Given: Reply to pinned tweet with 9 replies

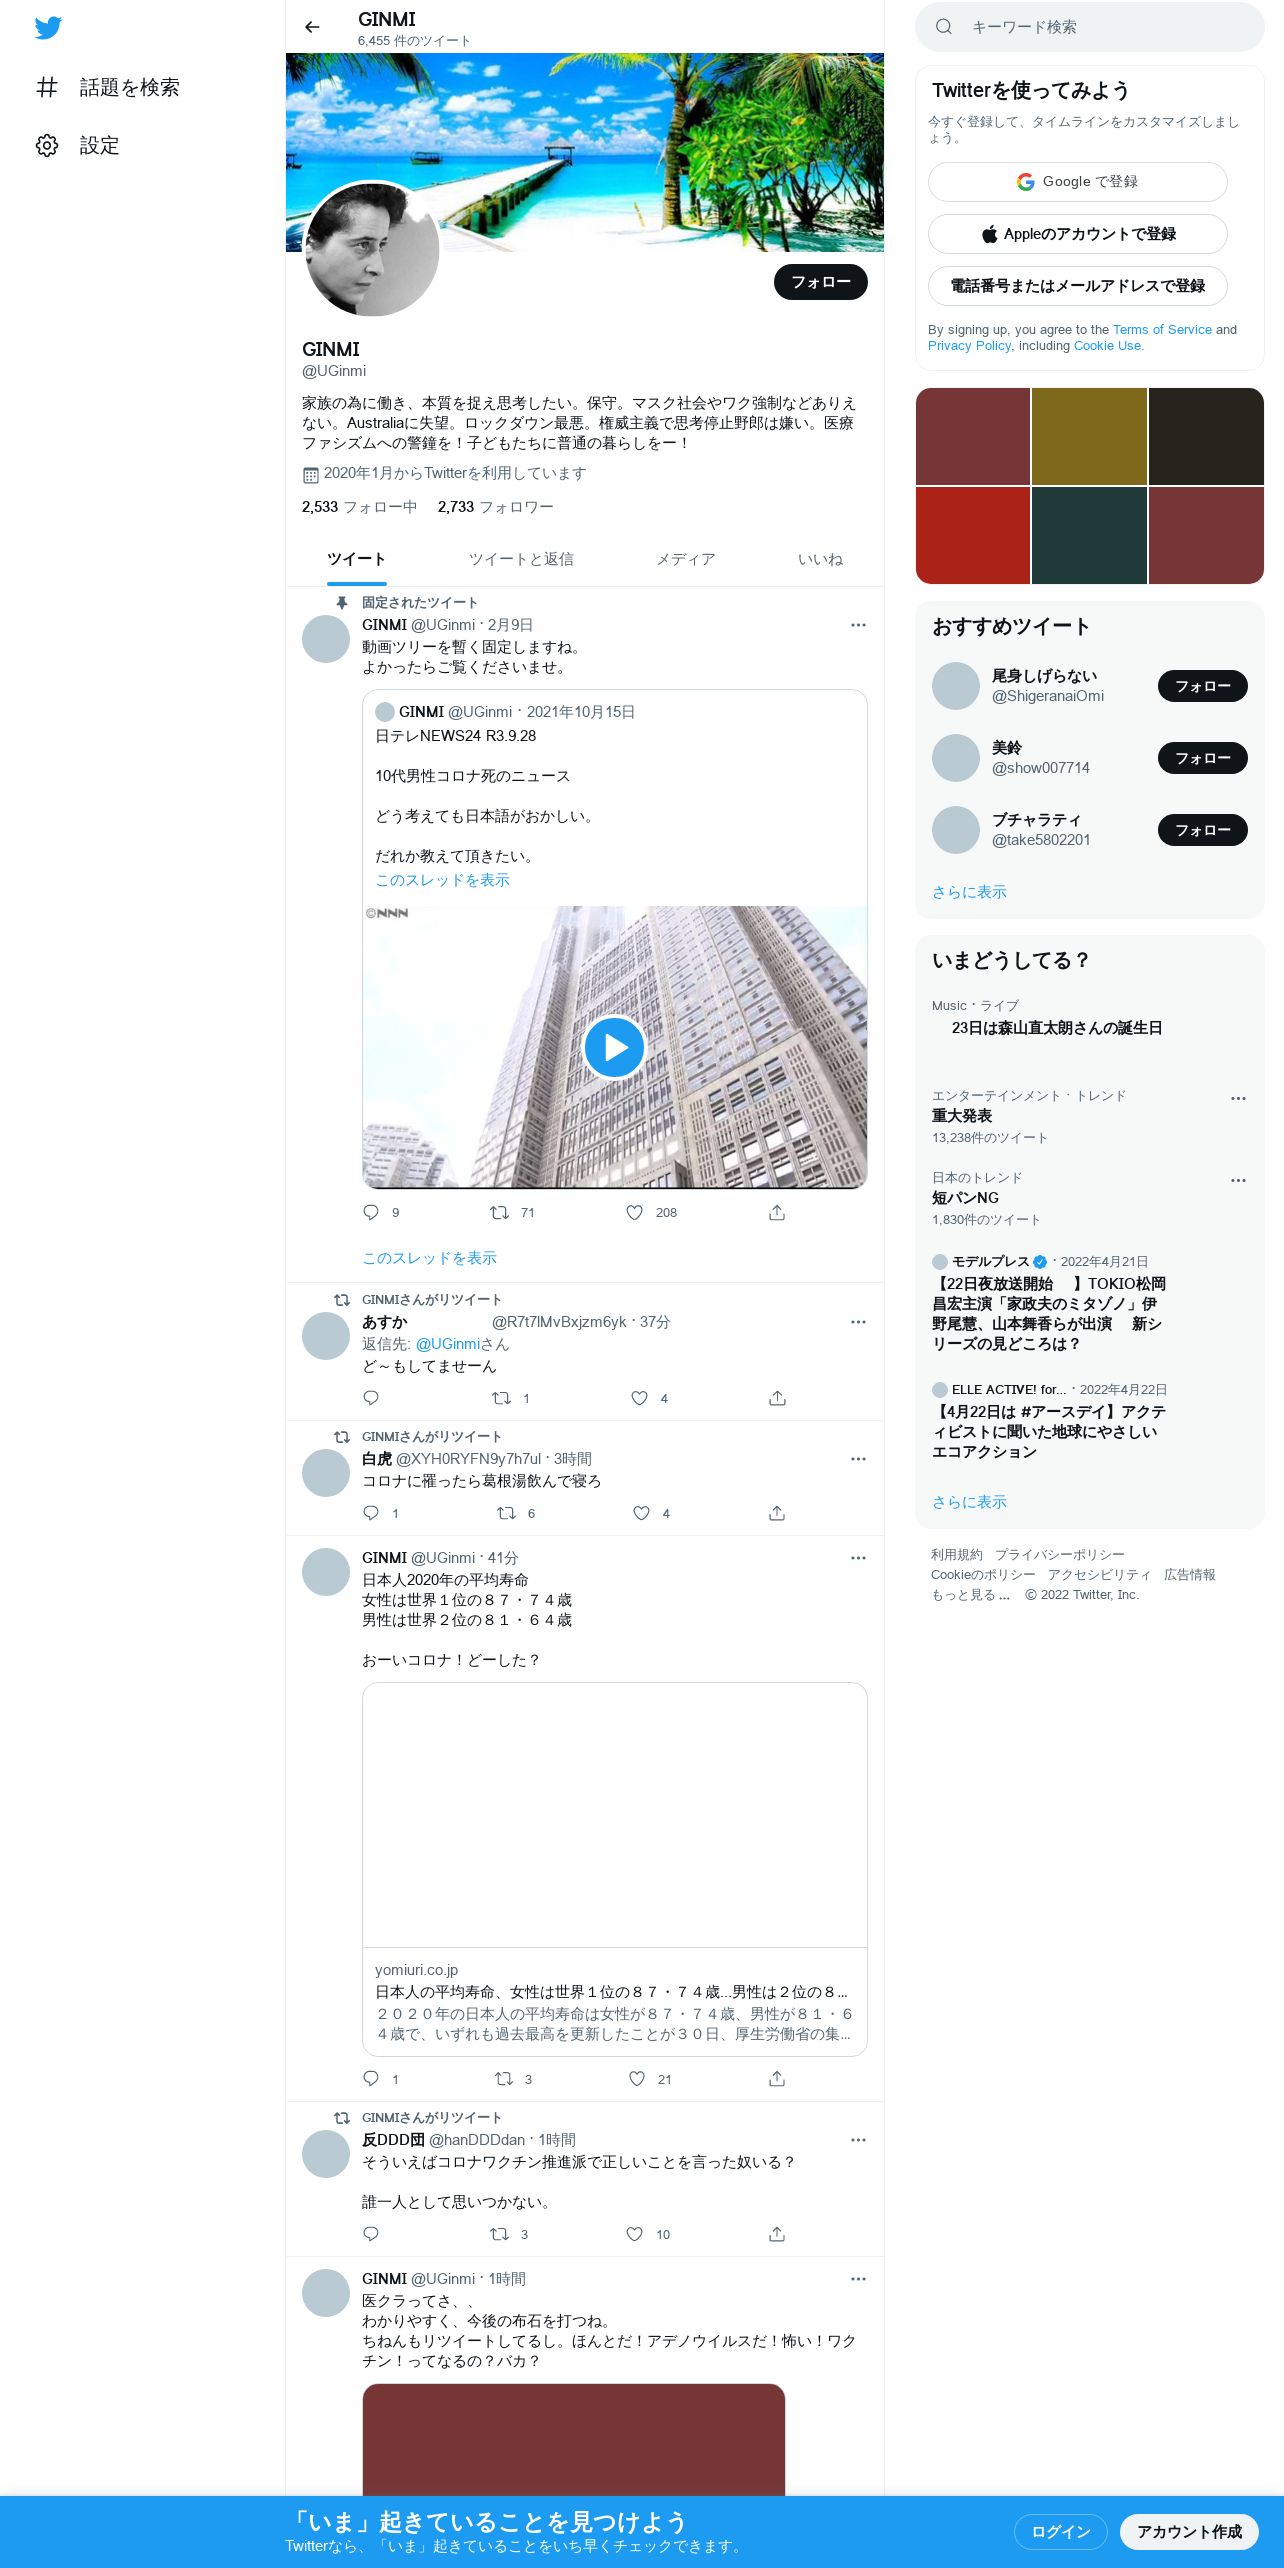Looking at the screenshot, I should coord(371,1212).
